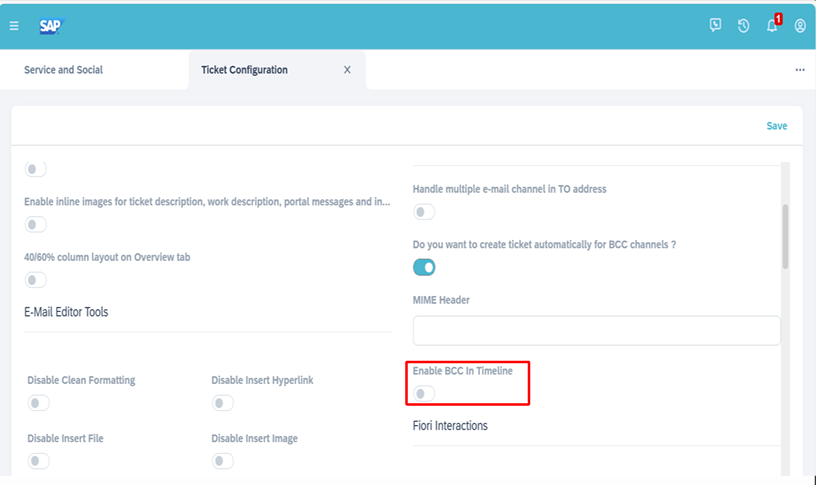Turn off automatic BCC channel ticket creation
Viewport: 816px width, 485px height.
tap(424, 267)
